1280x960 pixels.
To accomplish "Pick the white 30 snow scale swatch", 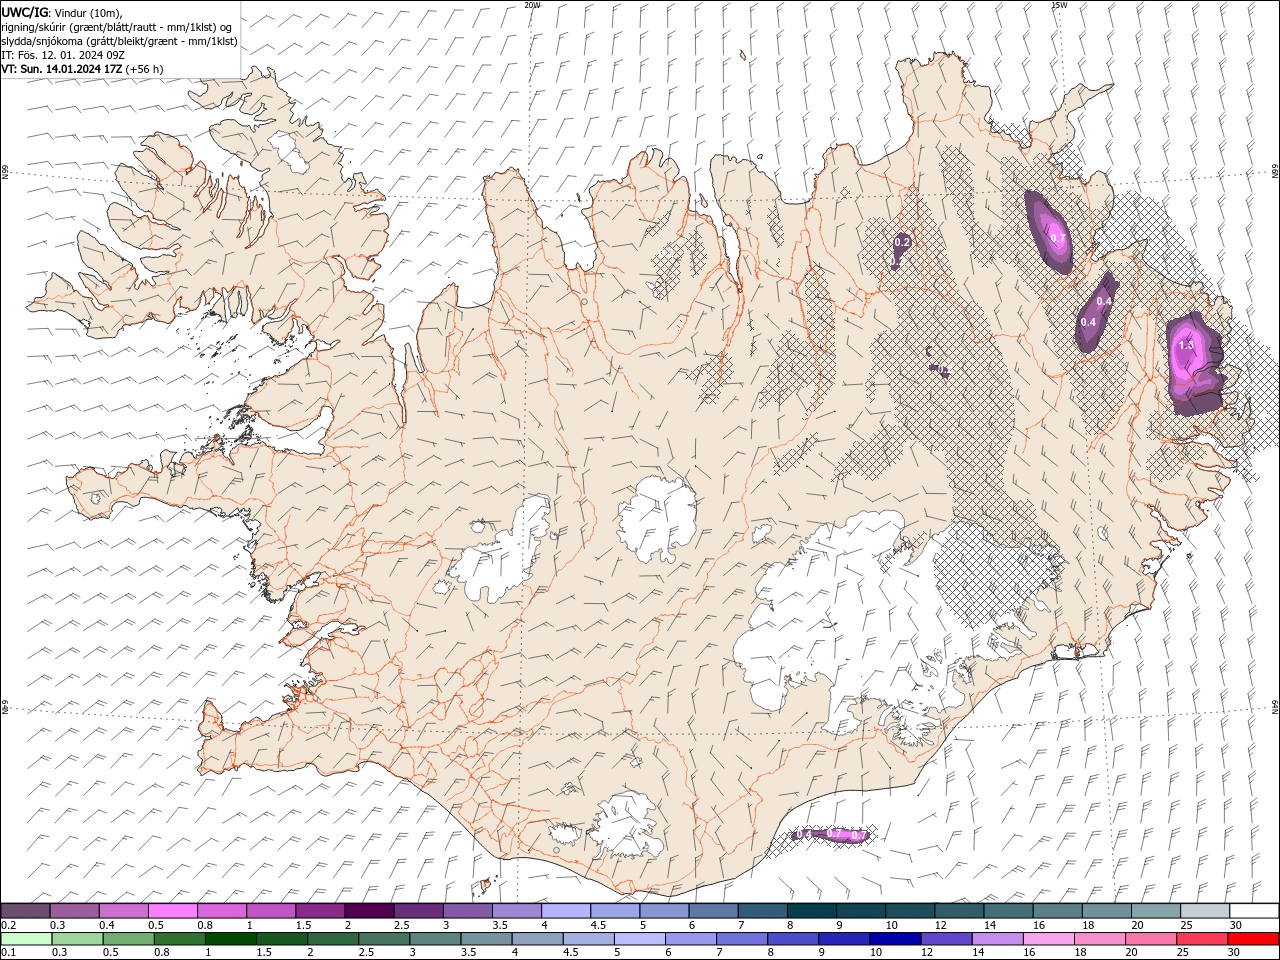I will (x=1254, y=911).
